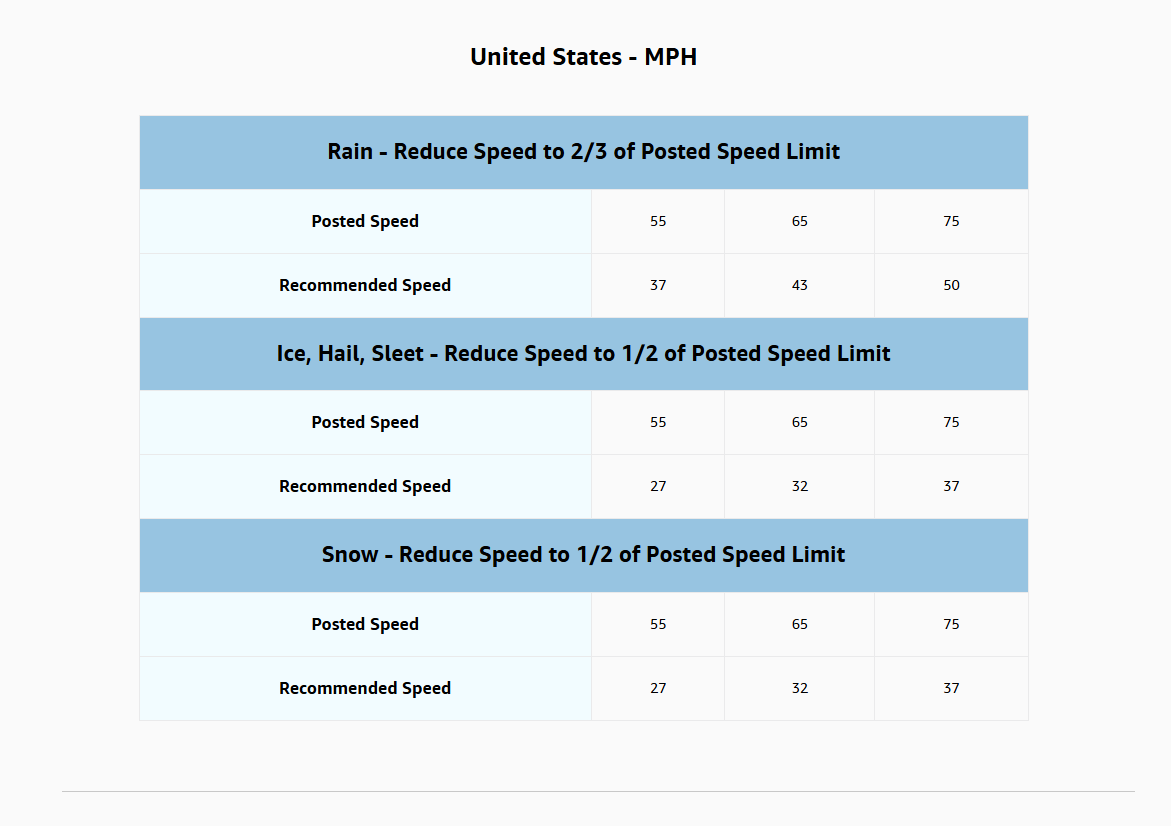
Task: Click the "United States - MPH" heading
Action: 583,57
